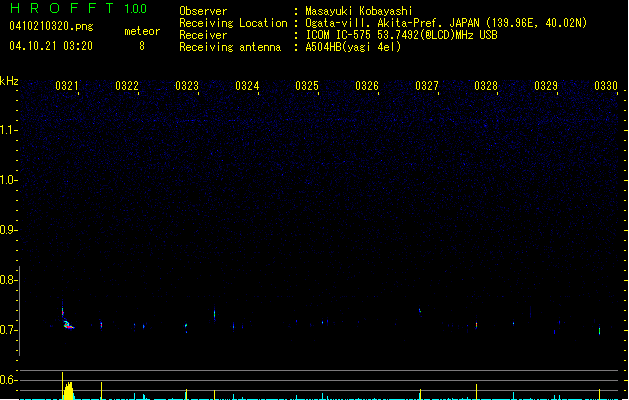
Task: Click the 0329 time marker
Action: pos(546,86)
